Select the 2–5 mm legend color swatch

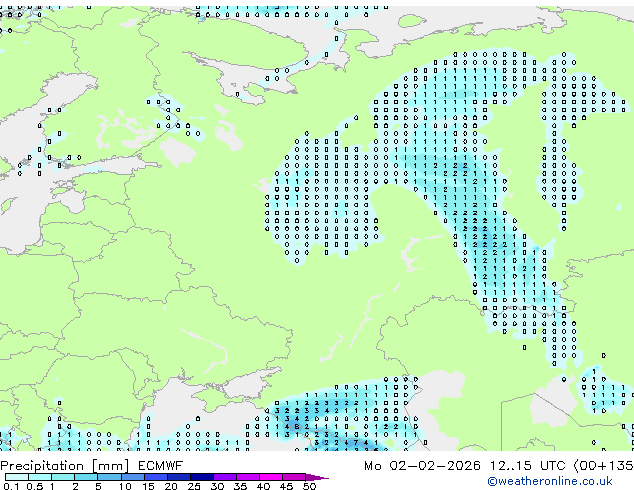(x=86, y=477)
